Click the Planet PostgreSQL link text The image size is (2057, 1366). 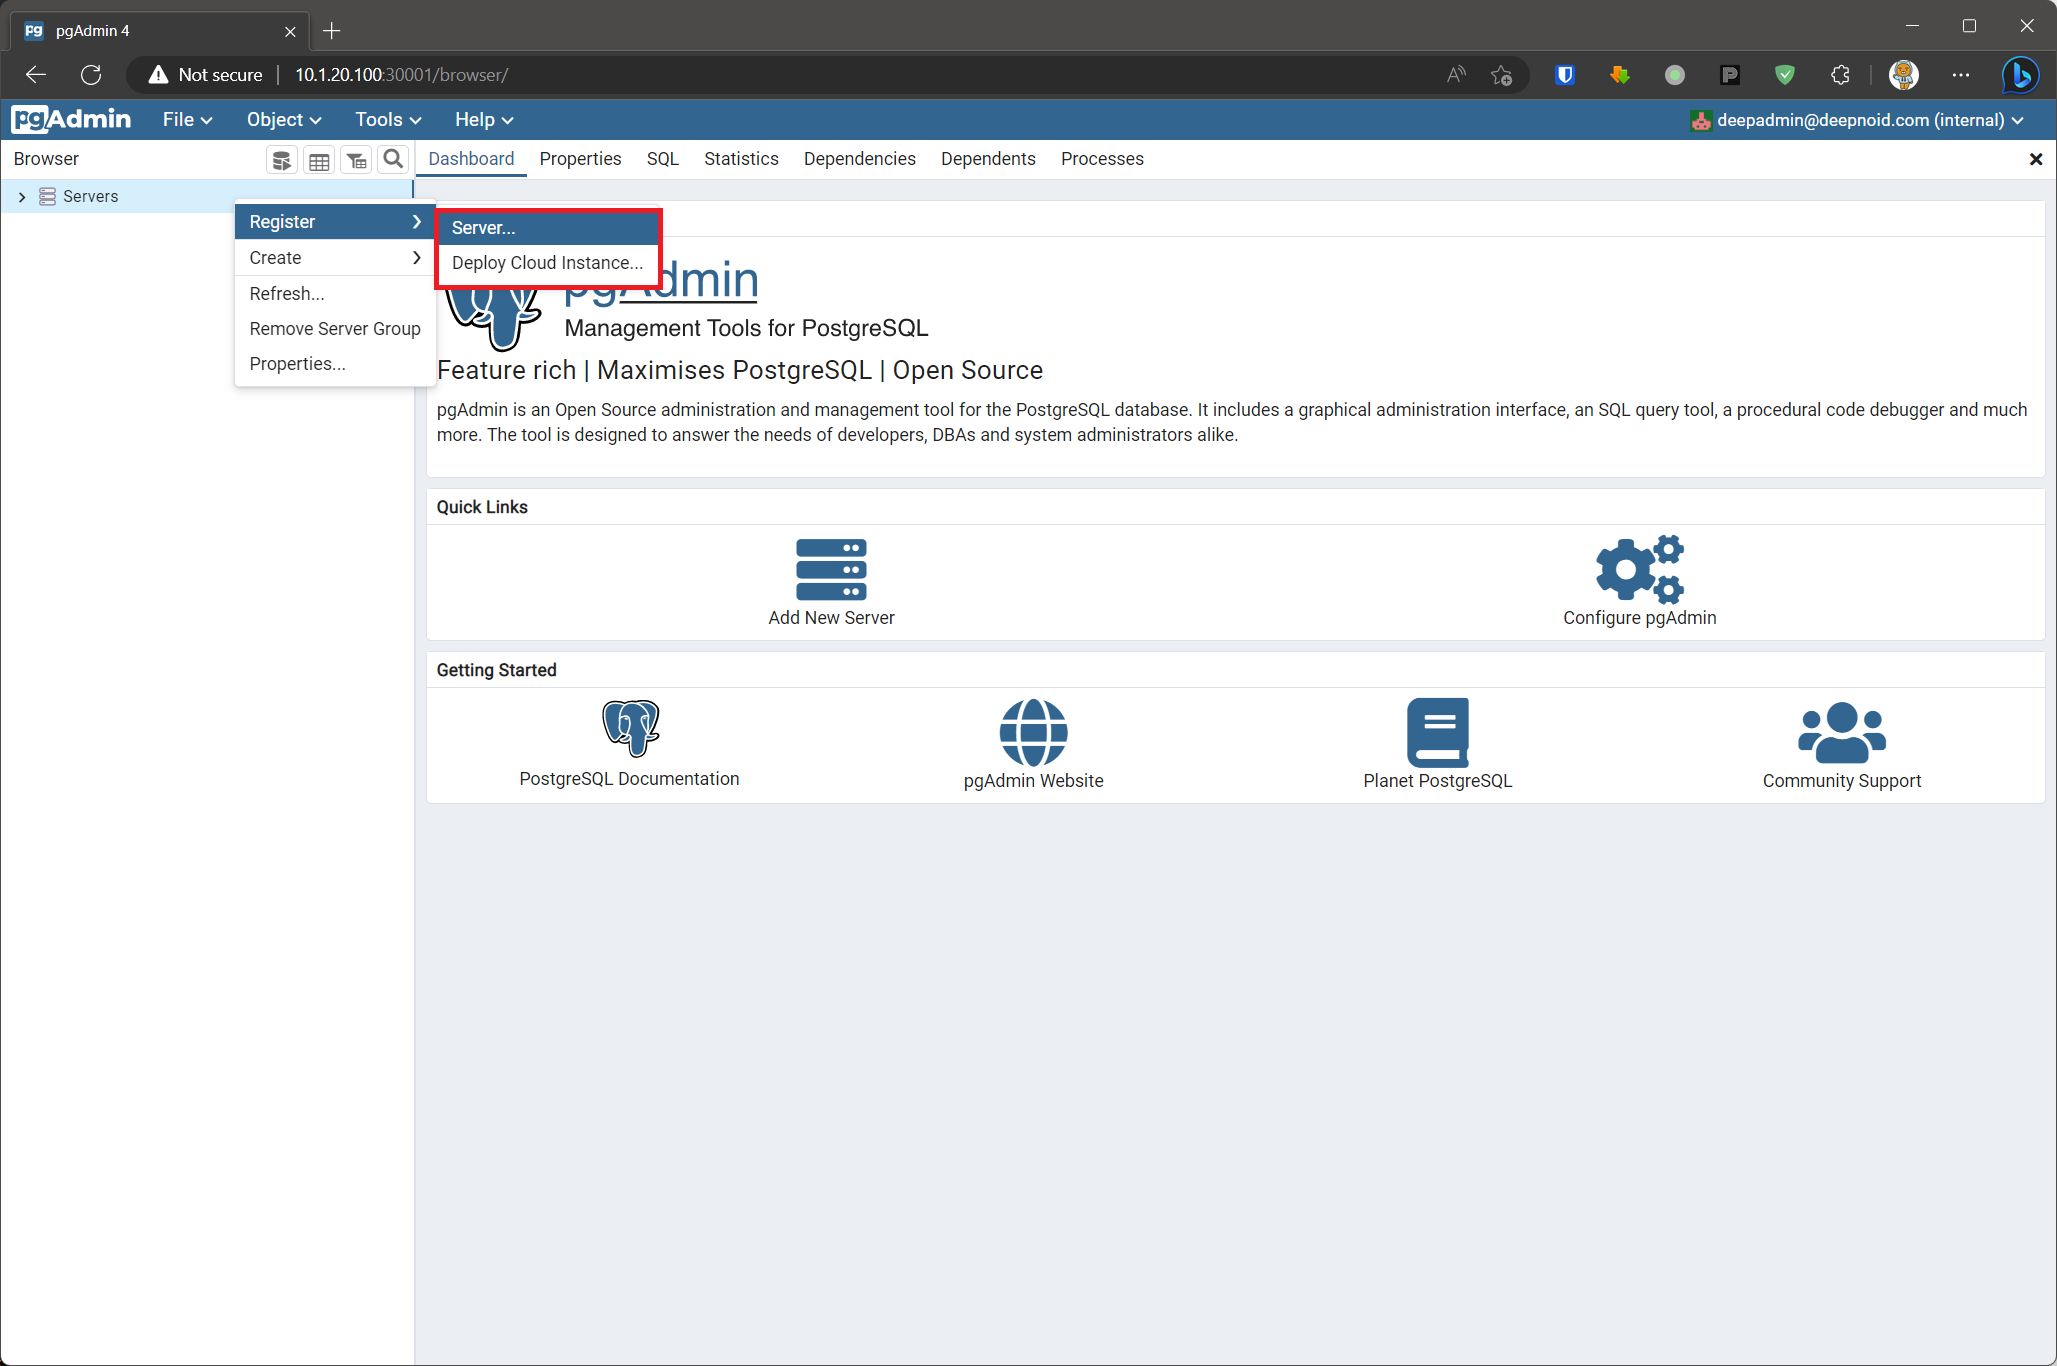click(1438, 781)
